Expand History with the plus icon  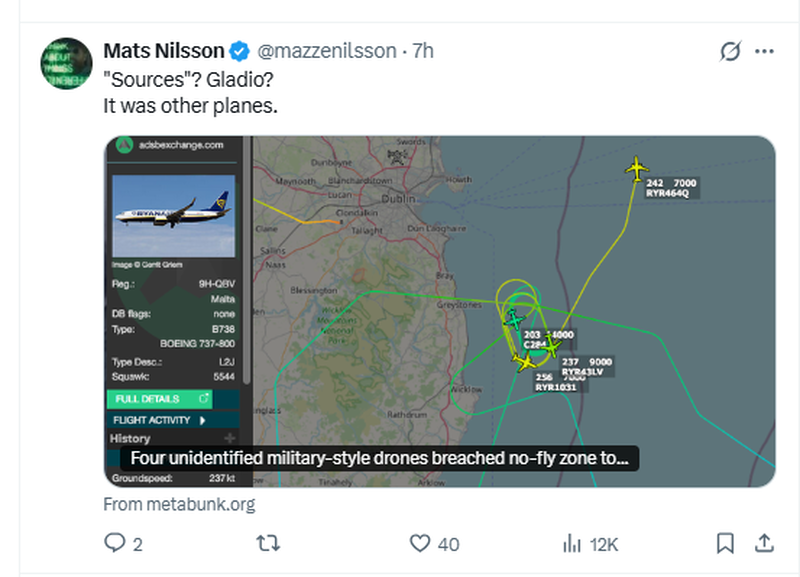click(230, 439)
